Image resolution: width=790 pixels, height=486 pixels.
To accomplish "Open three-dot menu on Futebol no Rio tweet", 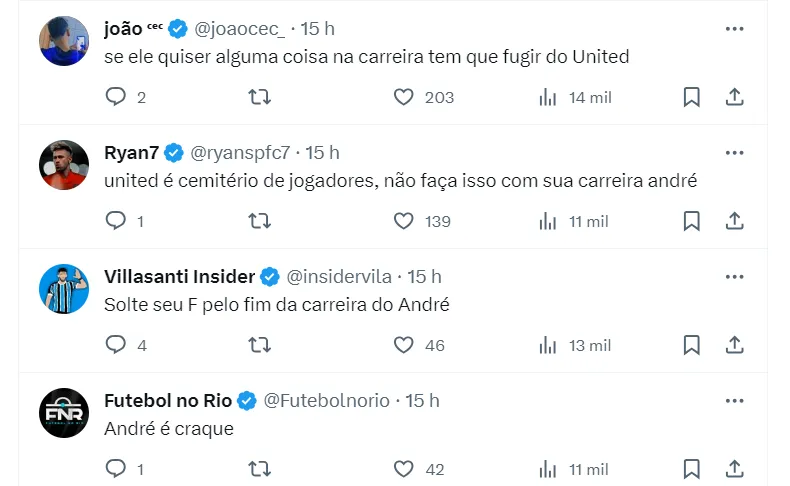I will point(735,400).
